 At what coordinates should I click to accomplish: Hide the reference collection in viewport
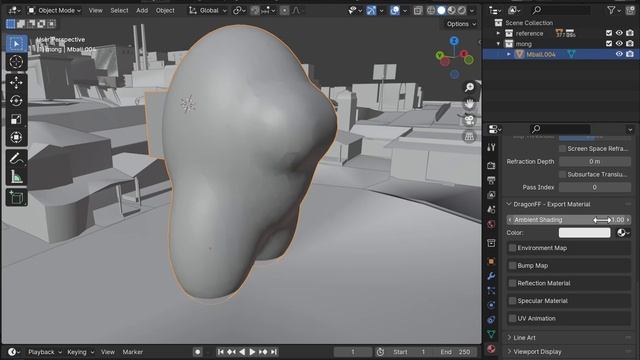(619, 33)
